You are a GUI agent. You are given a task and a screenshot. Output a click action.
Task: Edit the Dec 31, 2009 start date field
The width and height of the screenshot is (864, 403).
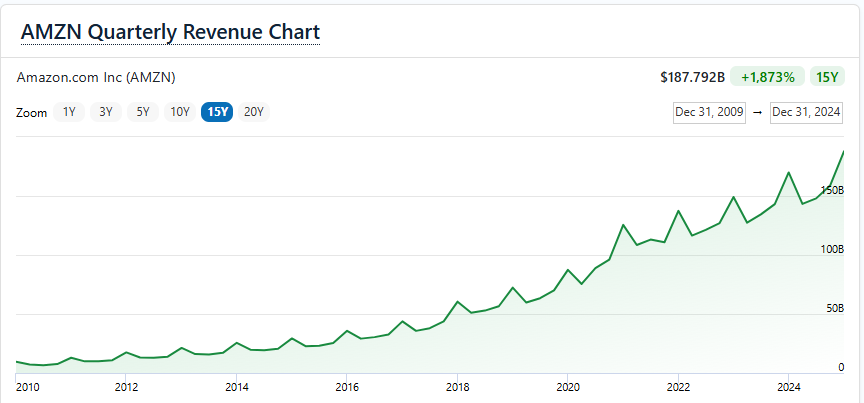click(709, 112)
